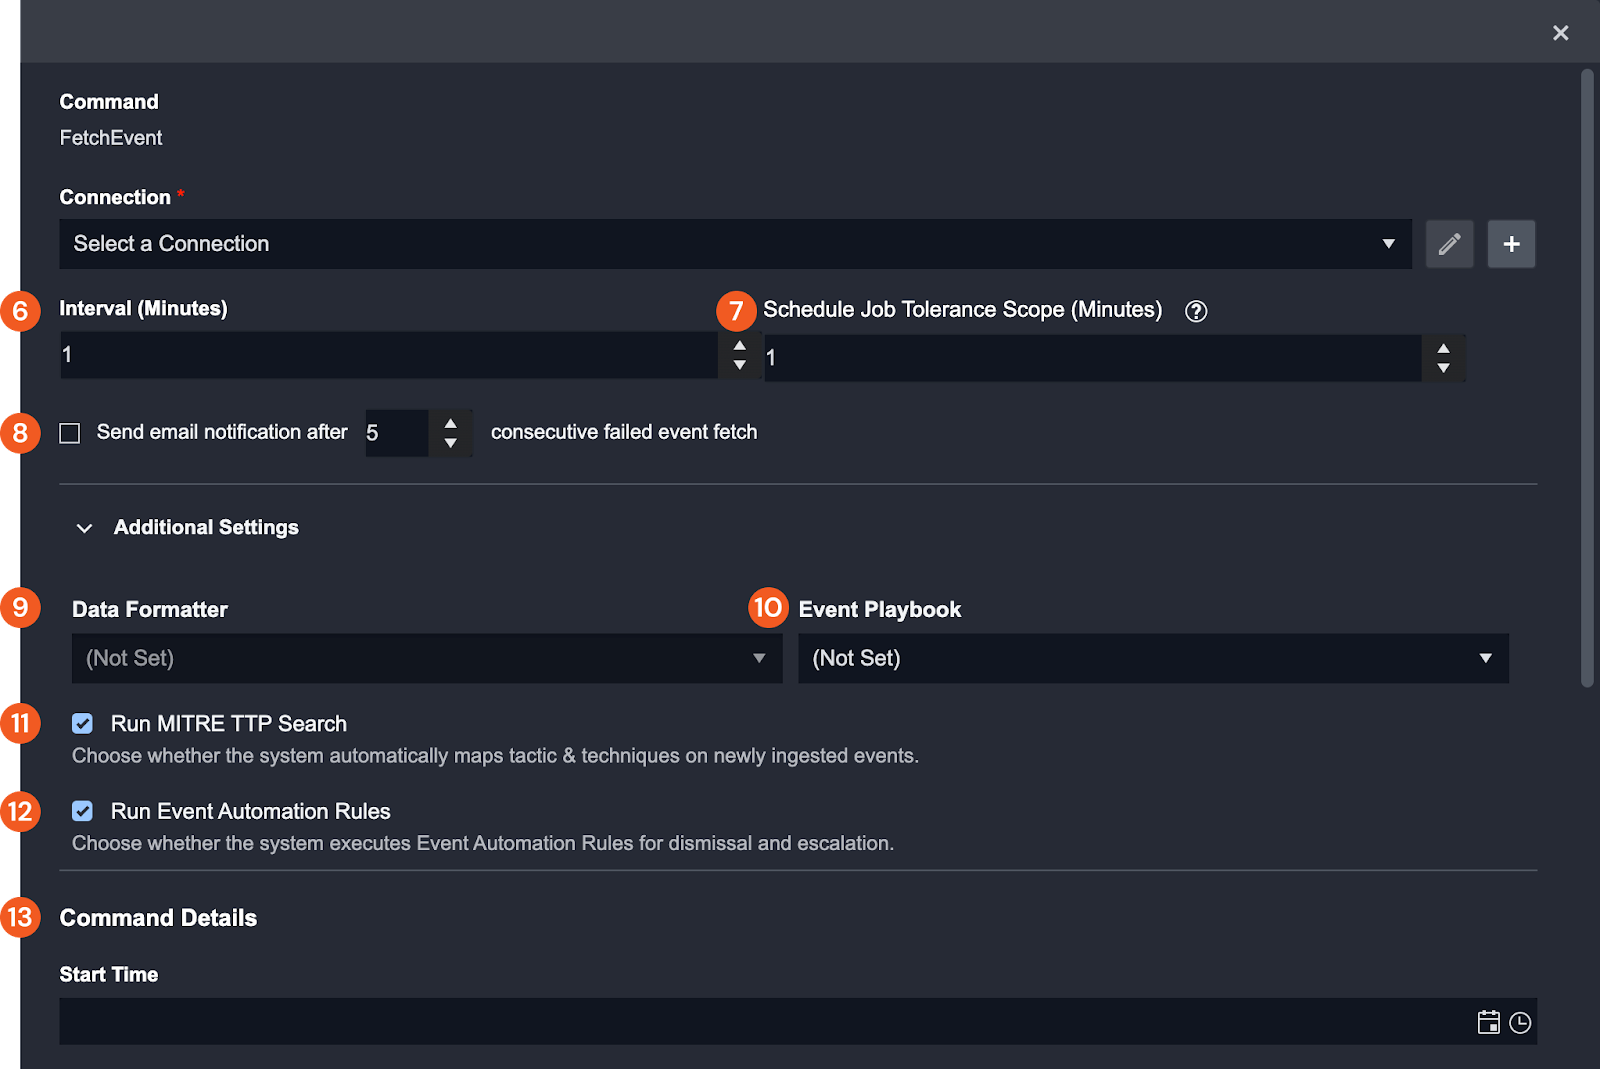Increase consecutive failed fetch count
The image size is (1600, 1069).
point(451,423)
